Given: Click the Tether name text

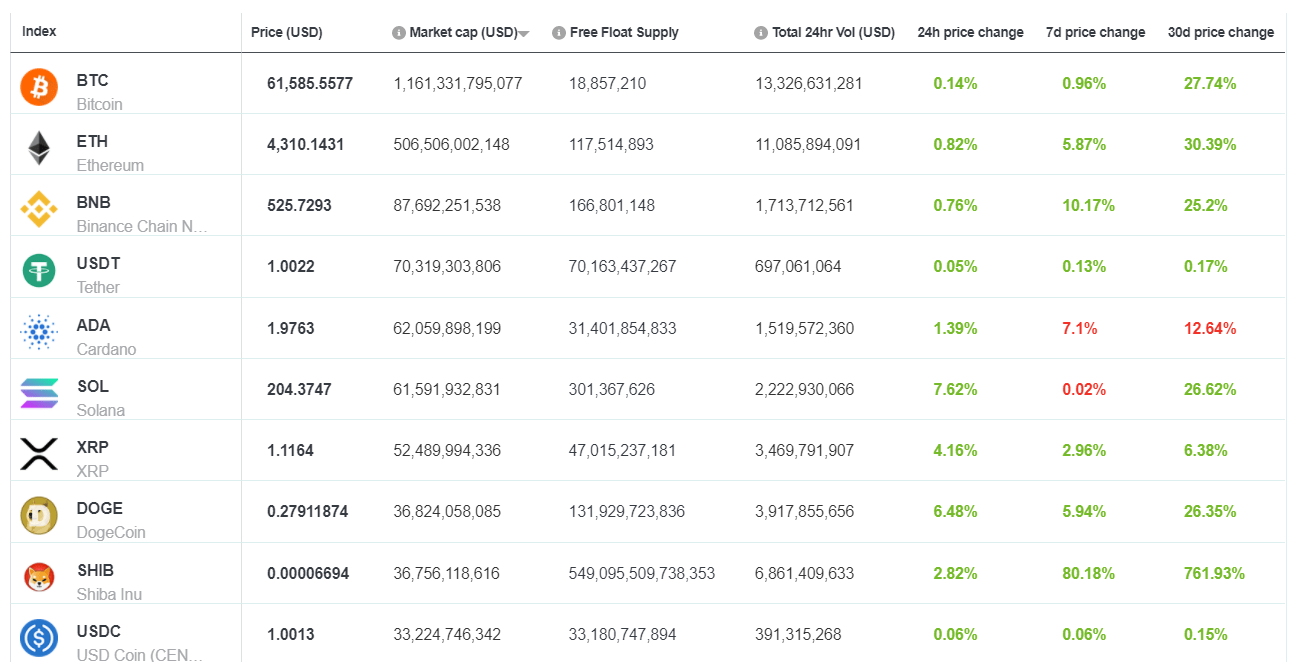Looking at the screenshot, I should click(98, 287).
